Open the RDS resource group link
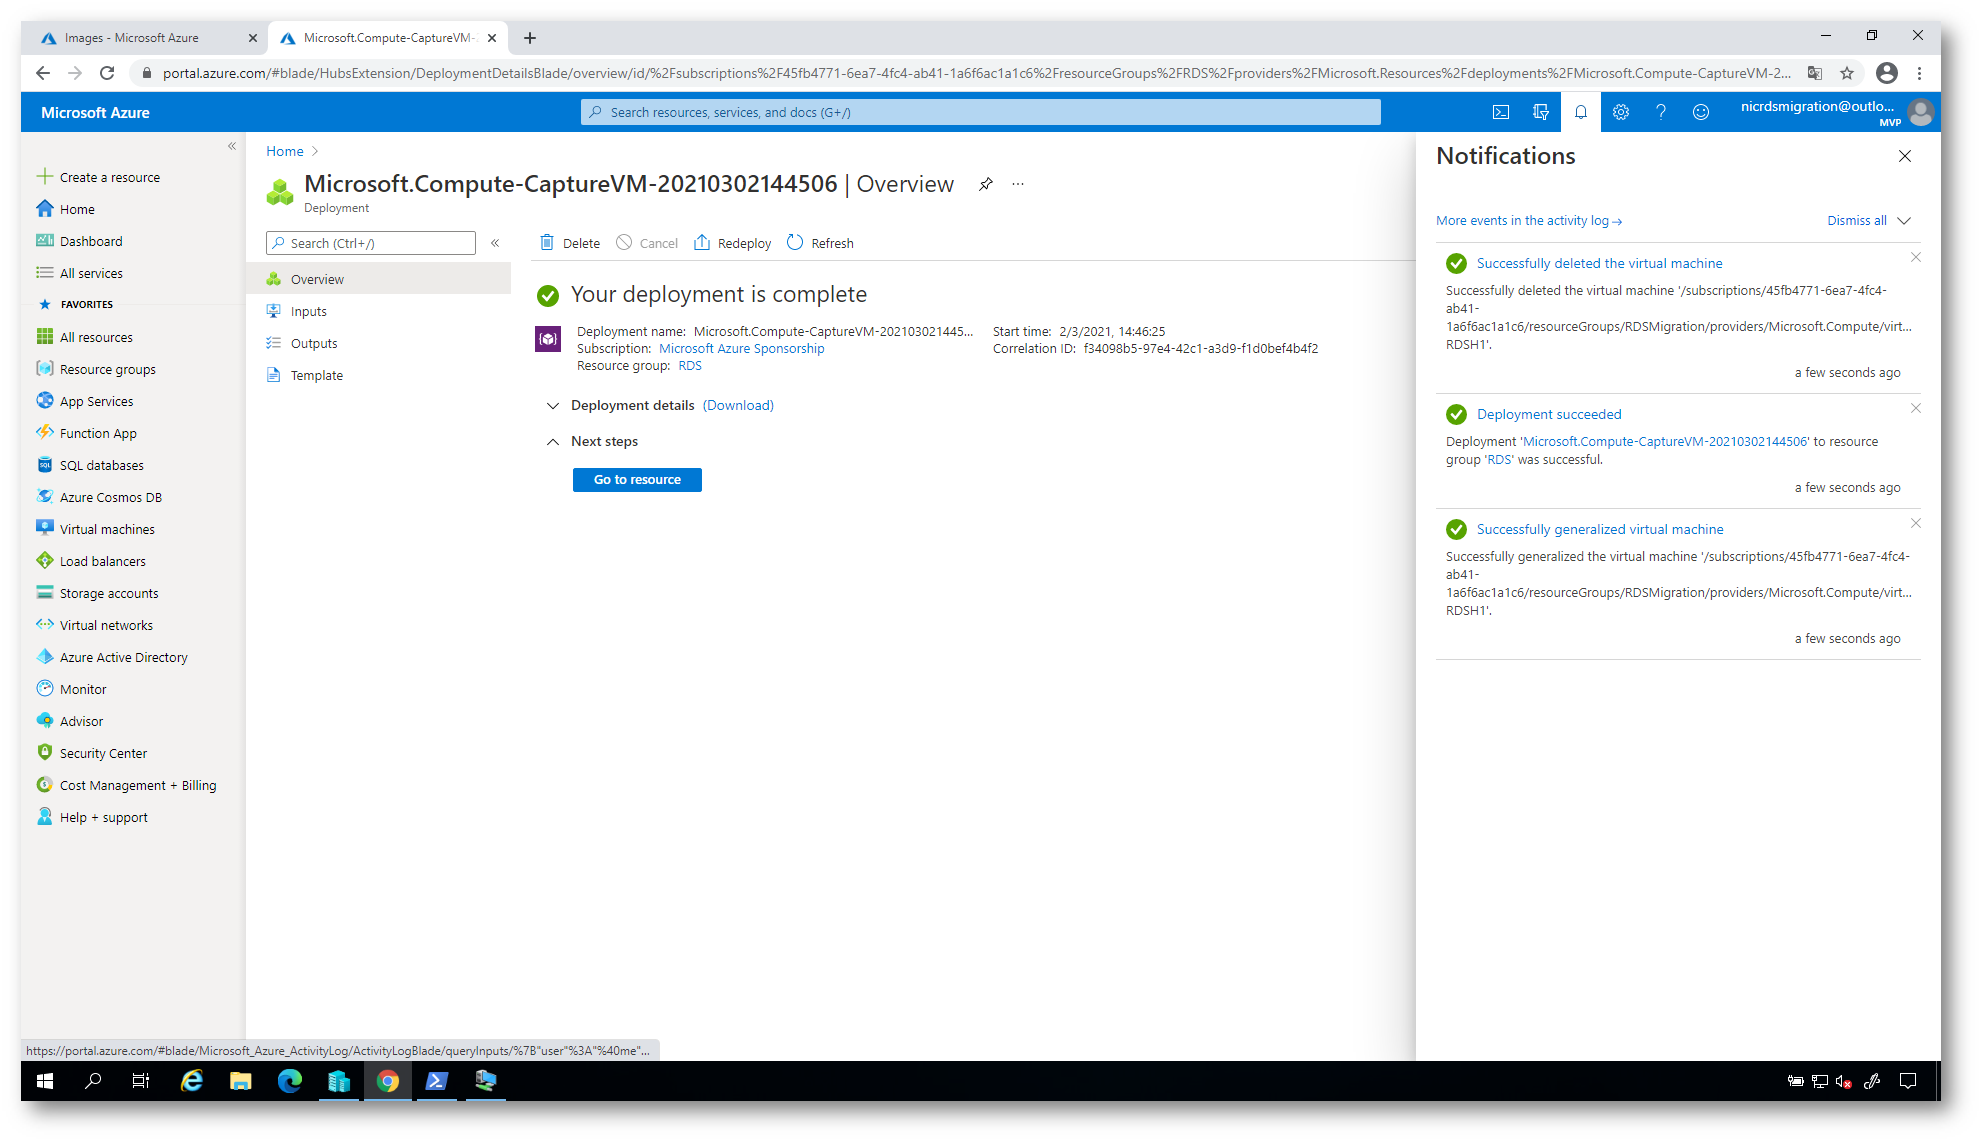 (x=690, y=365)
